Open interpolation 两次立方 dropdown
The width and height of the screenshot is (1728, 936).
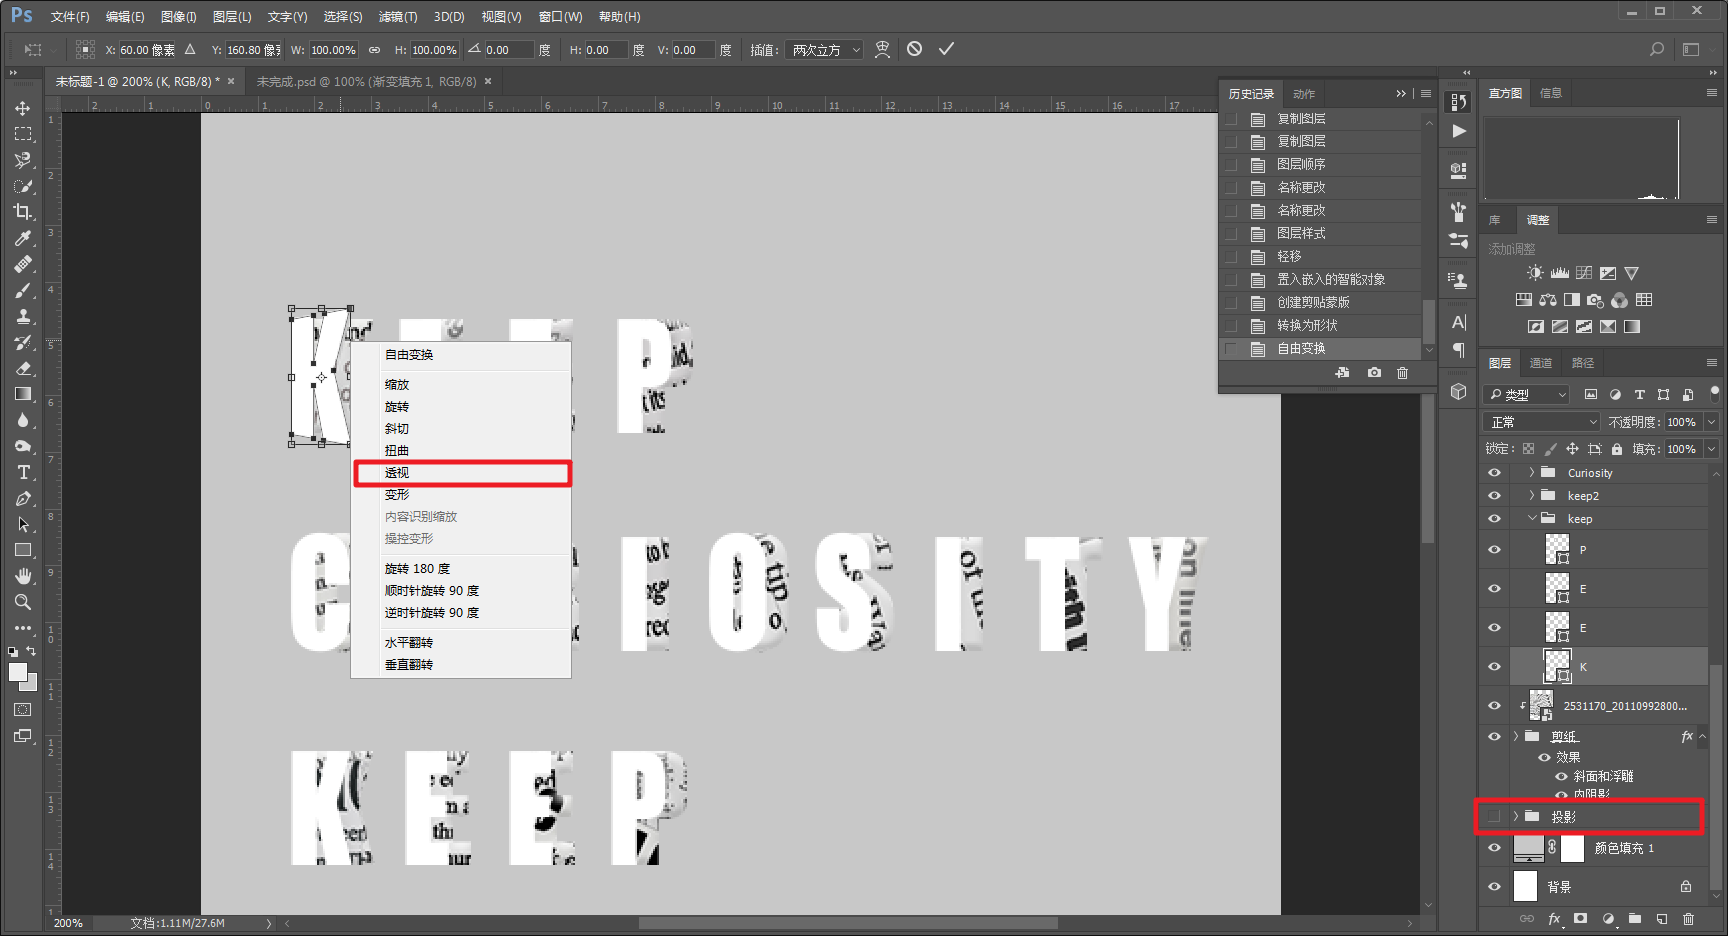(825, 50)
